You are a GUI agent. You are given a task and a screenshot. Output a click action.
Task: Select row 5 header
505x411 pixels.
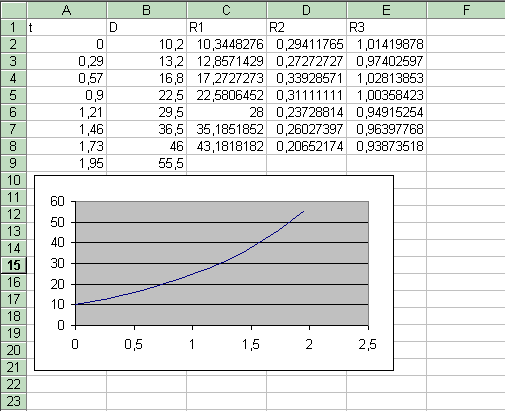13,95
